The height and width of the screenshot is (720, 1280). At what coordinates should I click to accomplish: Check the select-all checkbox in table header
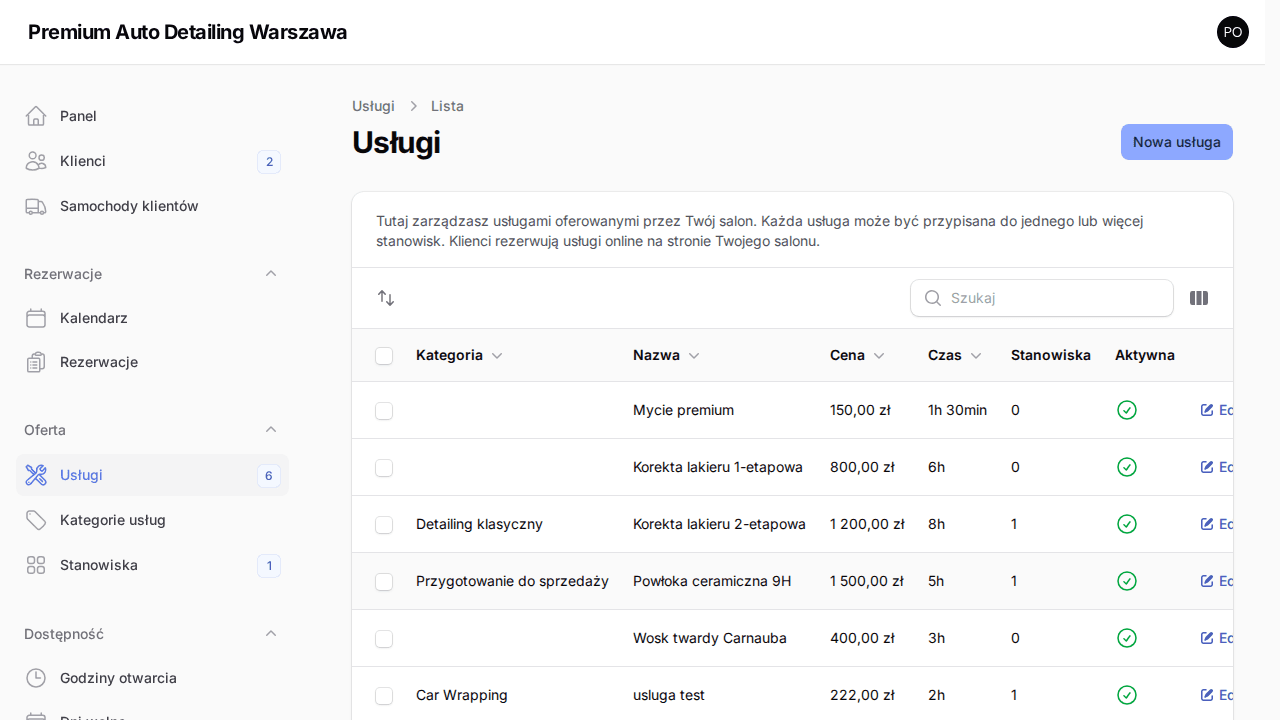click(384, 355)
